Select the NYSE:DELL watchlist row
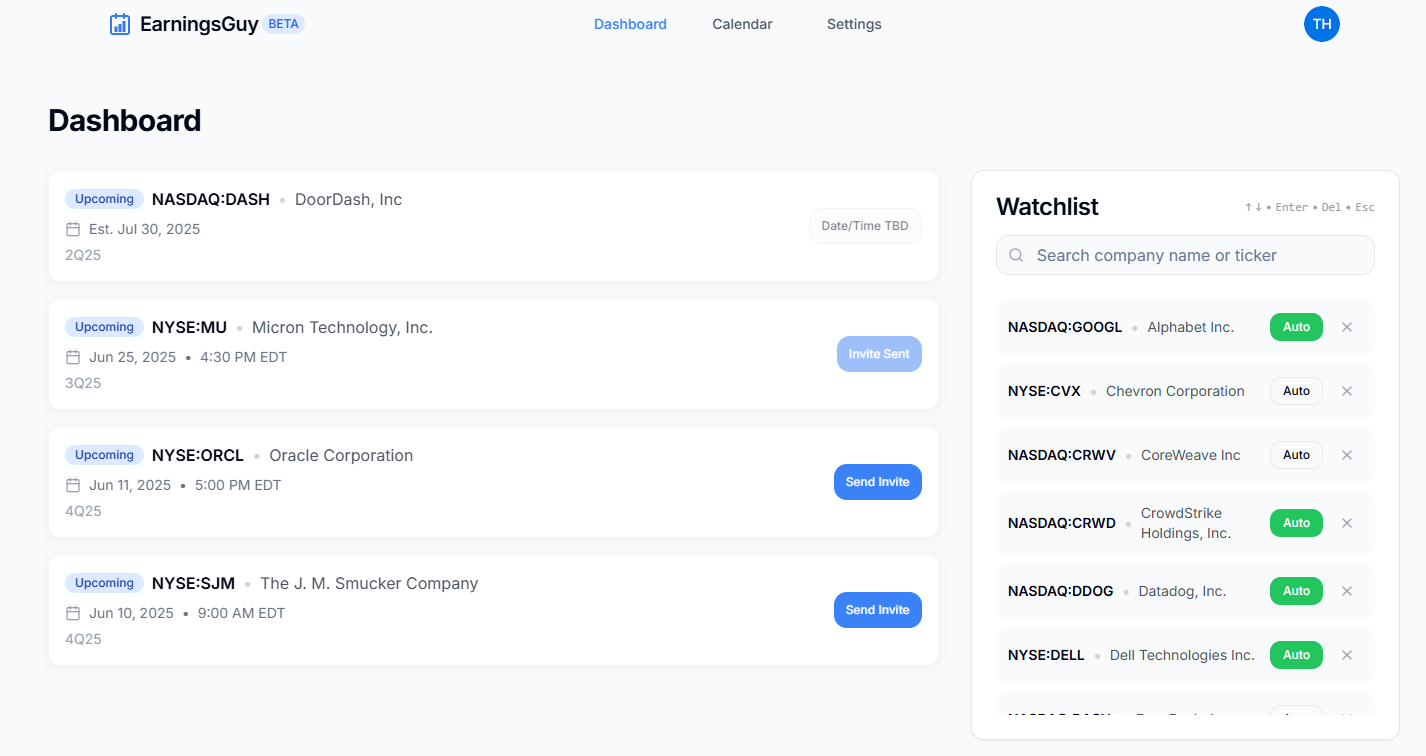1426x756 pixels. point(1185,655)
